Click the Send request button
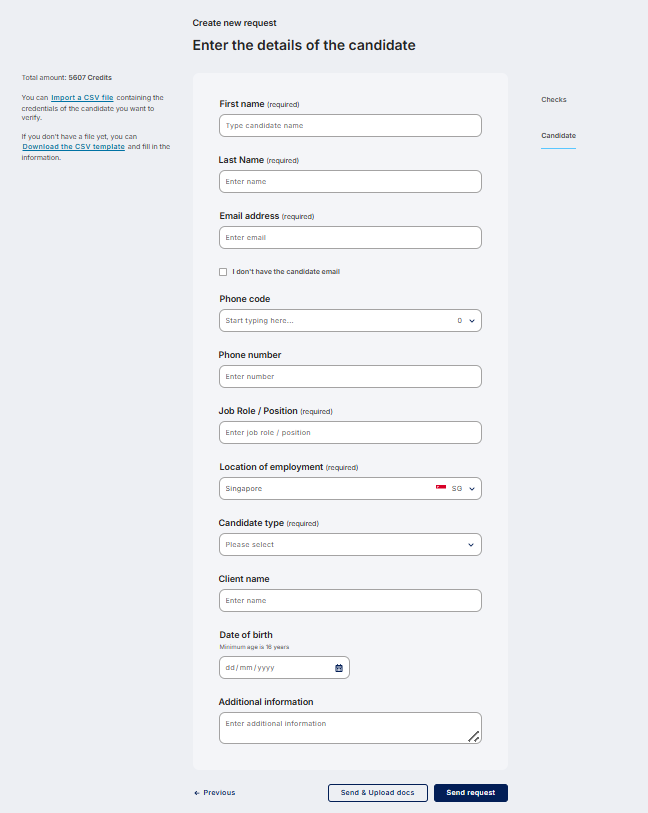 pyautogui.click(x=471, y=793)
